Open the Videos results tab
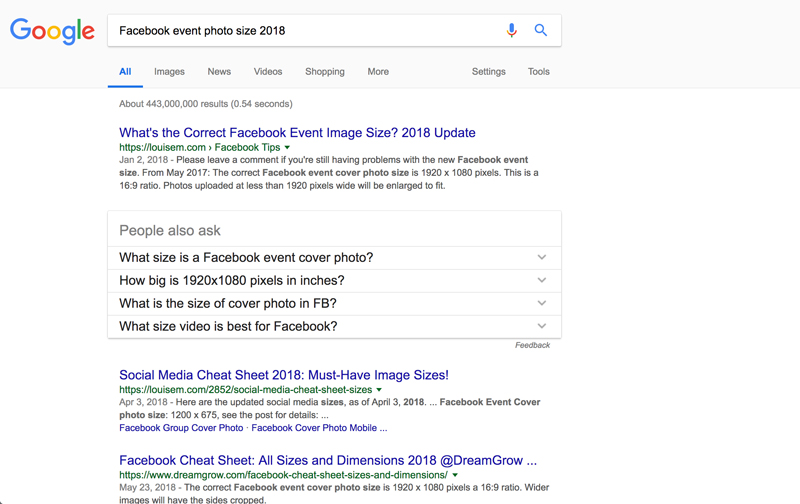Viewport: 800px width, 504px height. point(268,72)
